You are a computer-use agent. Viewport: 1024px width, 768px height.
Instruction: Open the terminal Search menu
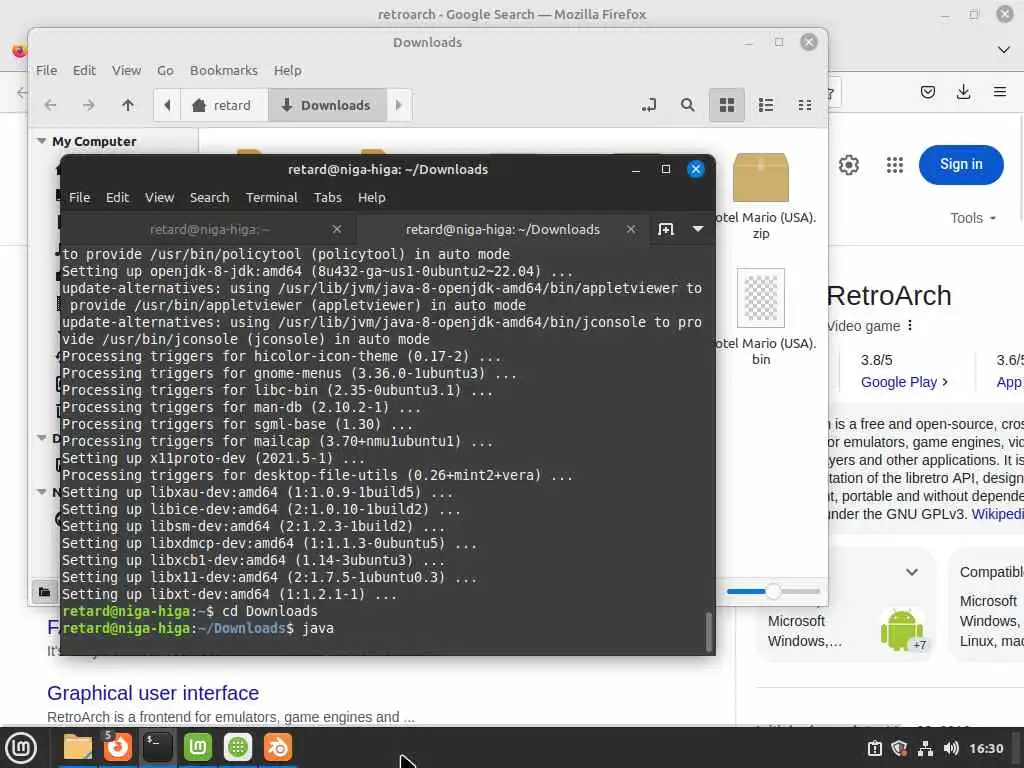pos(210,197)
